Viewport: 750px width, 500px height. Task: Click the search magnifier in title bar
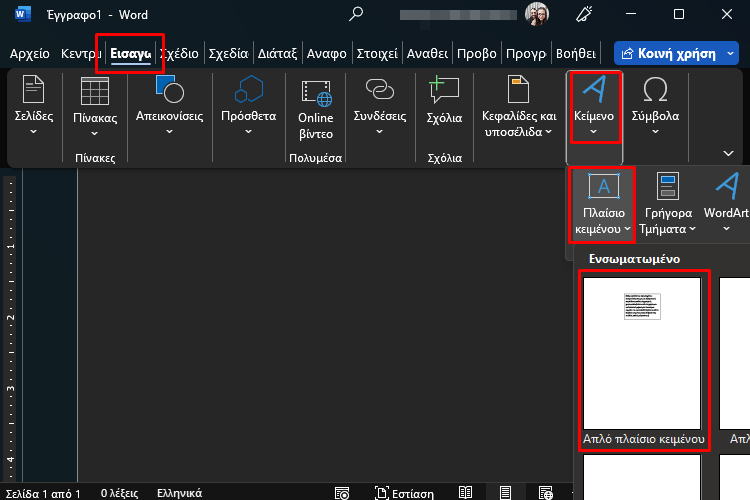point(356,14)
